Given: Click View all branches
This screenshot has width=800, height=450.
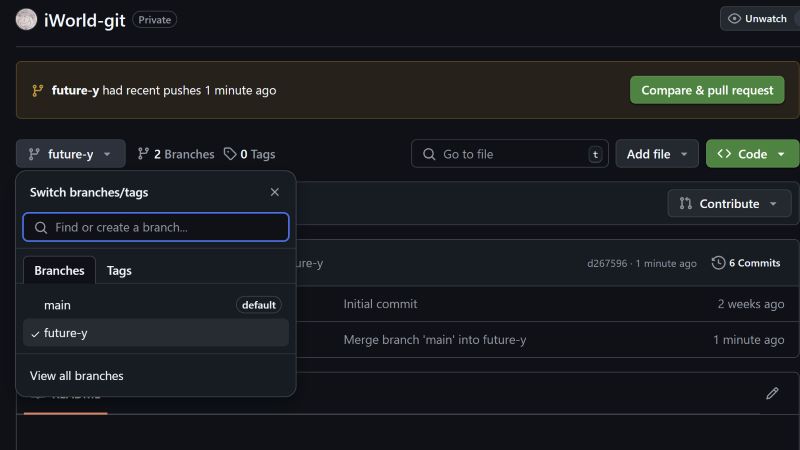Looking at the screenshot, I should 77,376.
